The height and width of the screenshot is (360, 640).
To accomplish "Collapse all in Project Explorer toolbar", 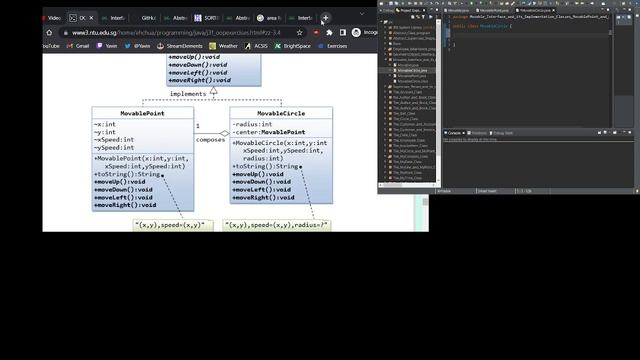I will 413,17.
